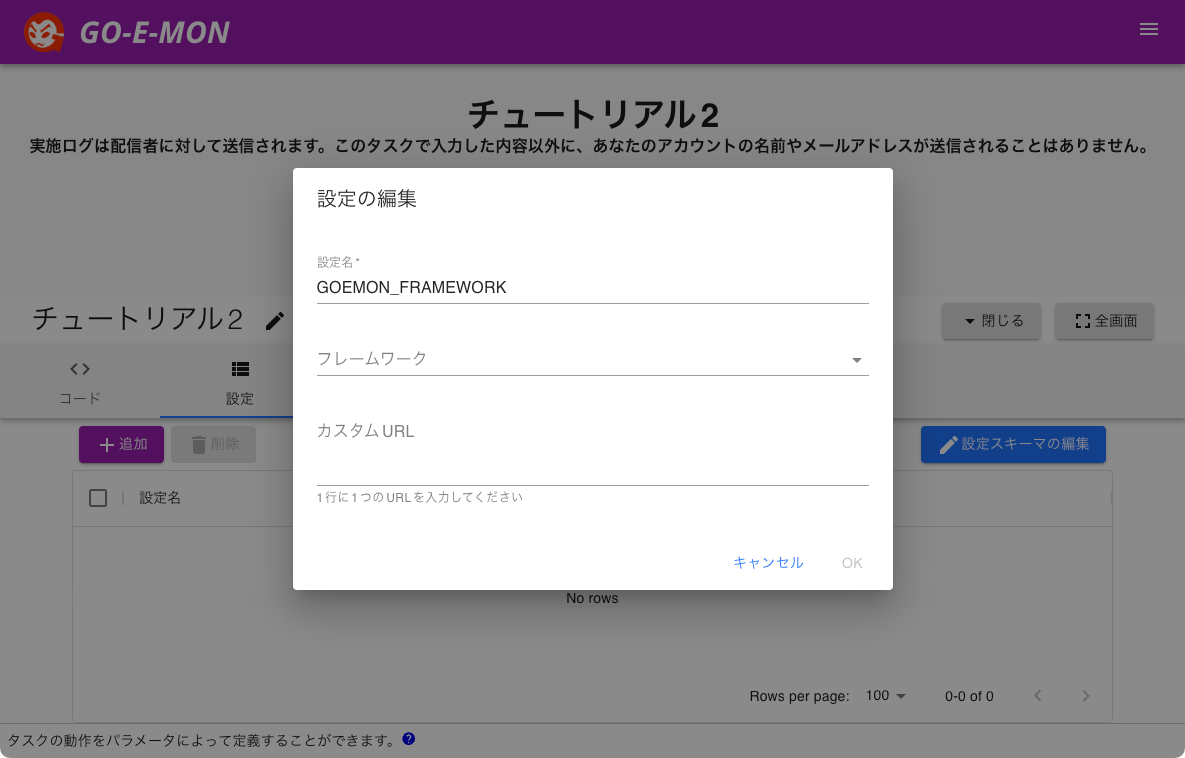Screen dimensions: 1185x758
Task: Select the code brackets icon above コード
Action: pos(79,368)
